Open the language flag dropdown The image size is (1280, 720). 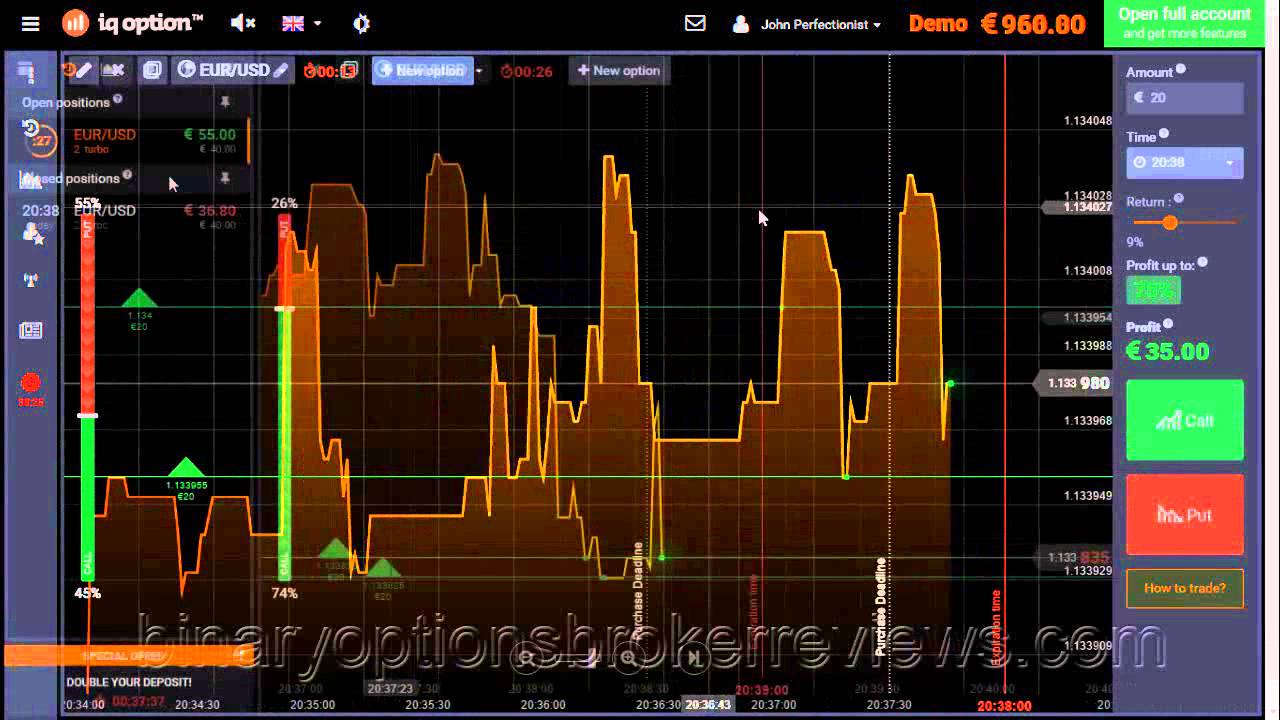(x=301, y=23)
